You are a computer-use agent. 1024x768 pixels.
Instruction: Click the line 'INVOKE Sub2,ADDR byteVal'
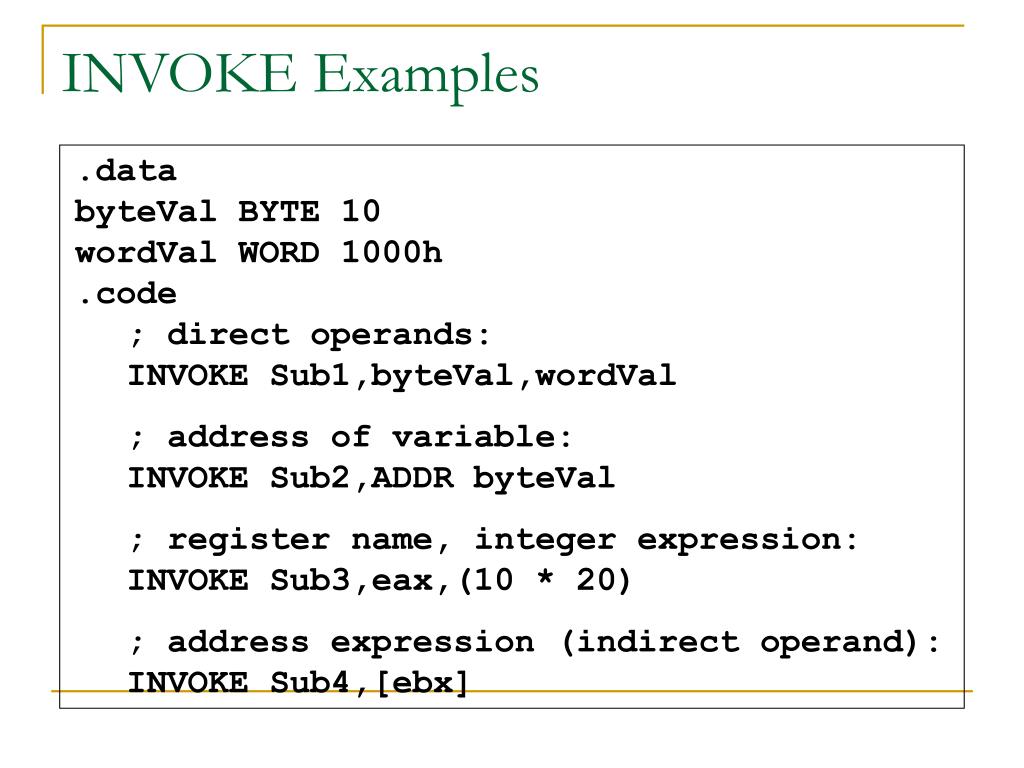tap(371, 479)
